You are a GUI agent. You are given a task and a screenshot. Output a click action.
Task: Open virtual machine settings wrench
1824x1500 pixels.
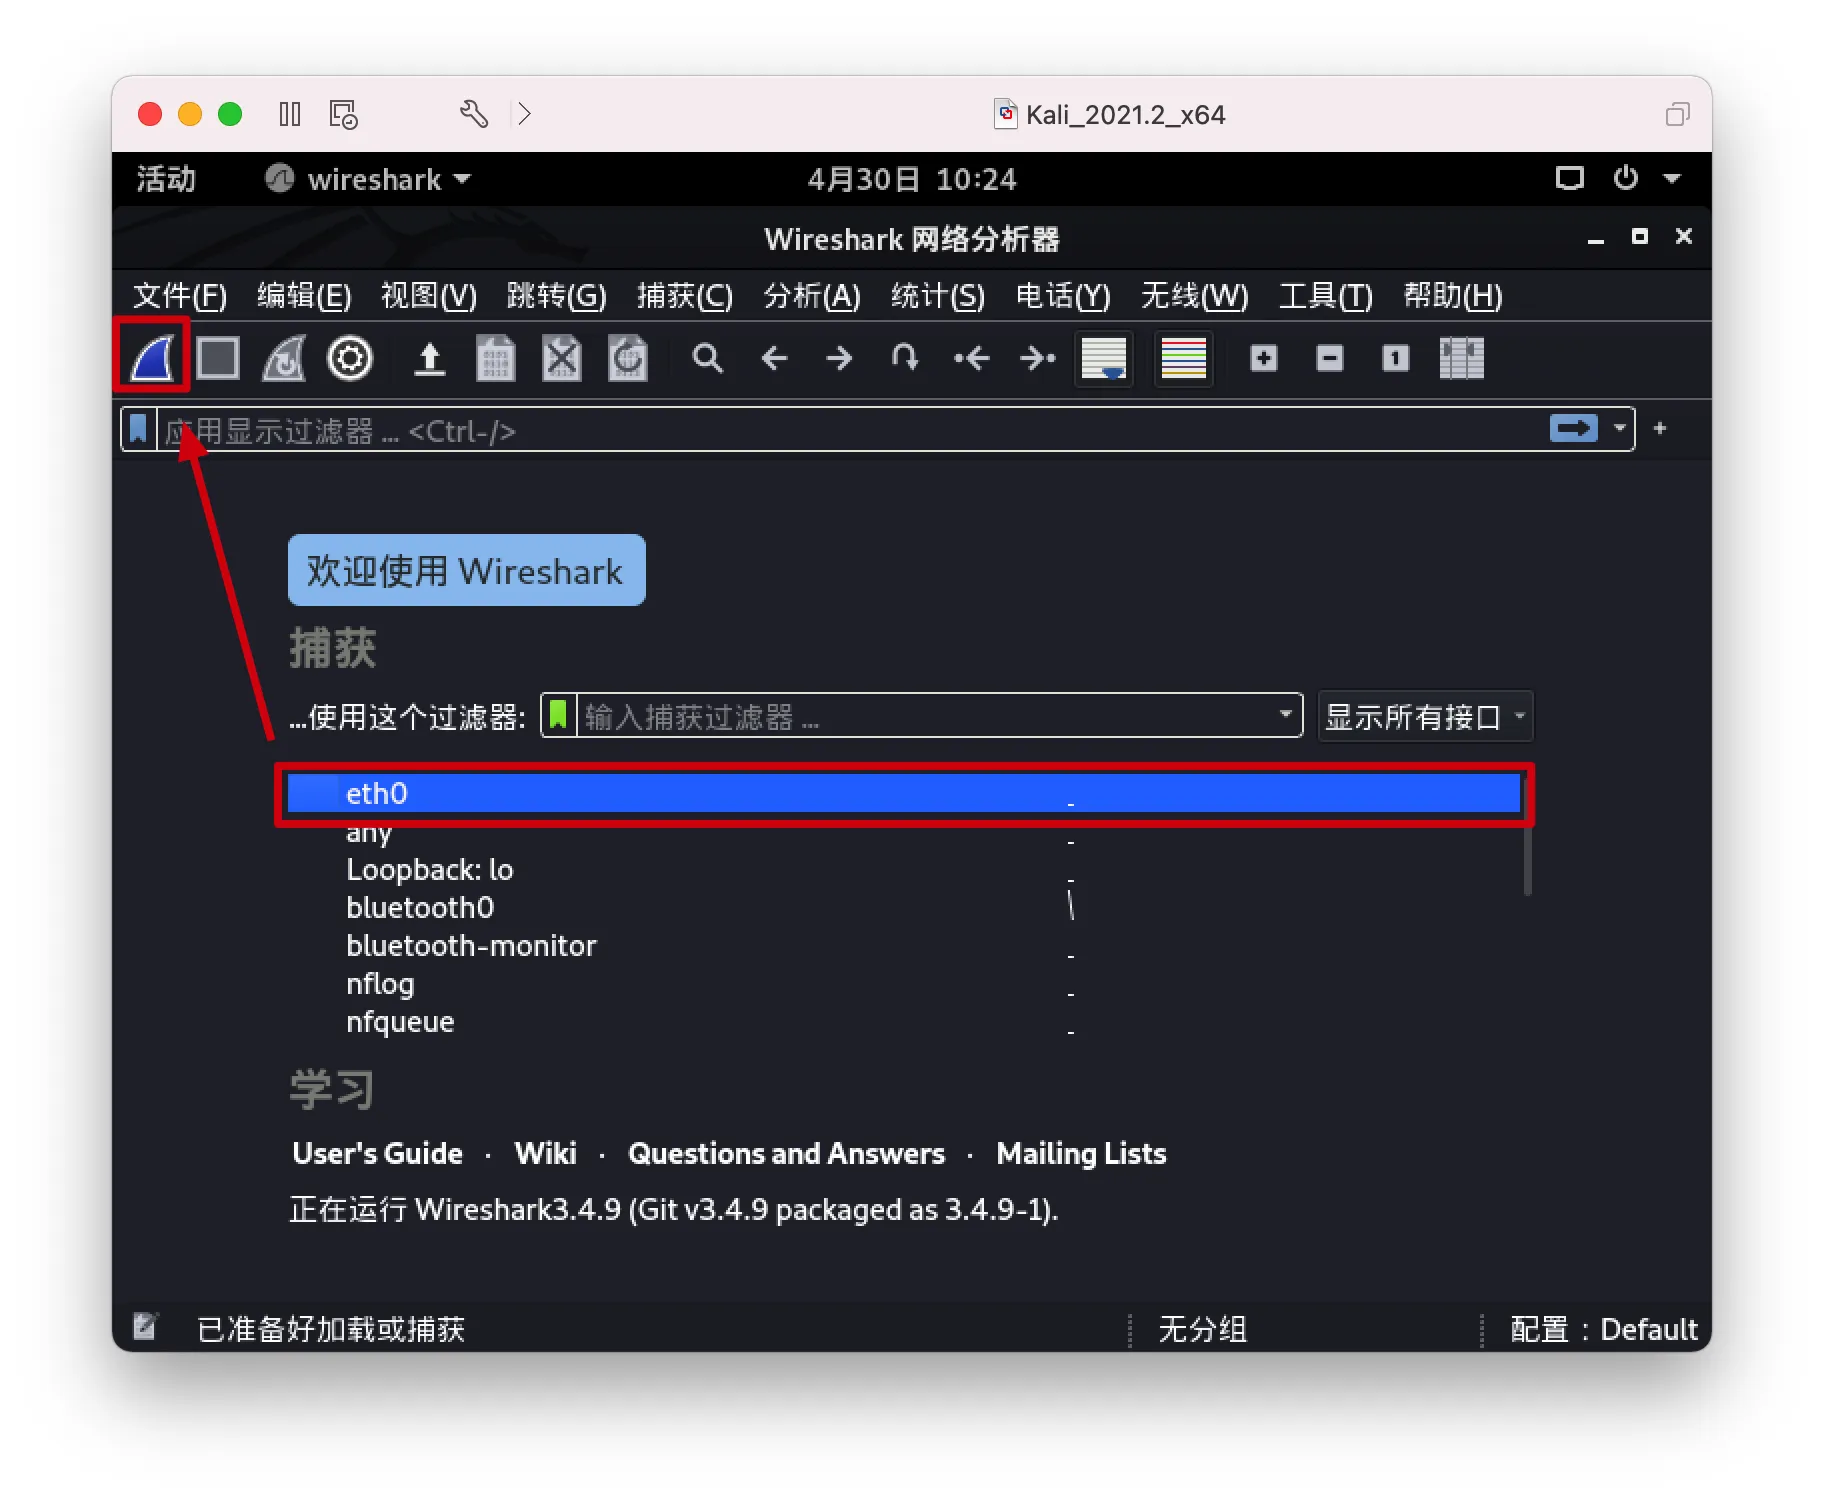474,114
